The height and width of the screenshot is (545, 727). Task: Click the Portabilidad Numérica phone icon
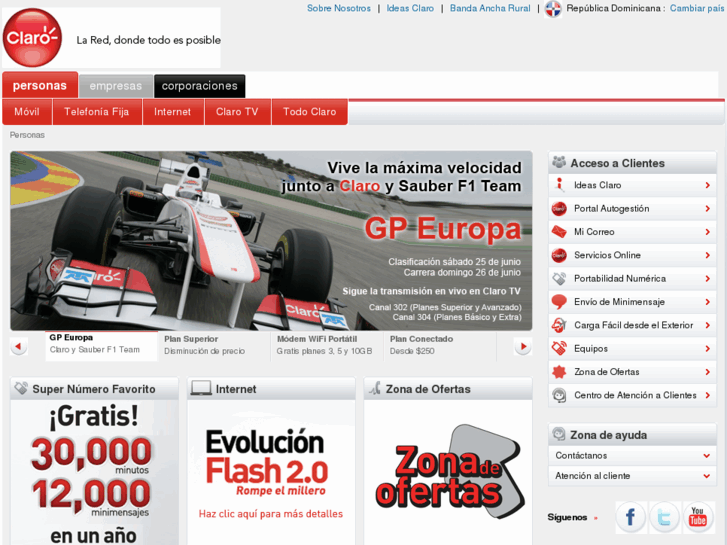click(559, 279)
